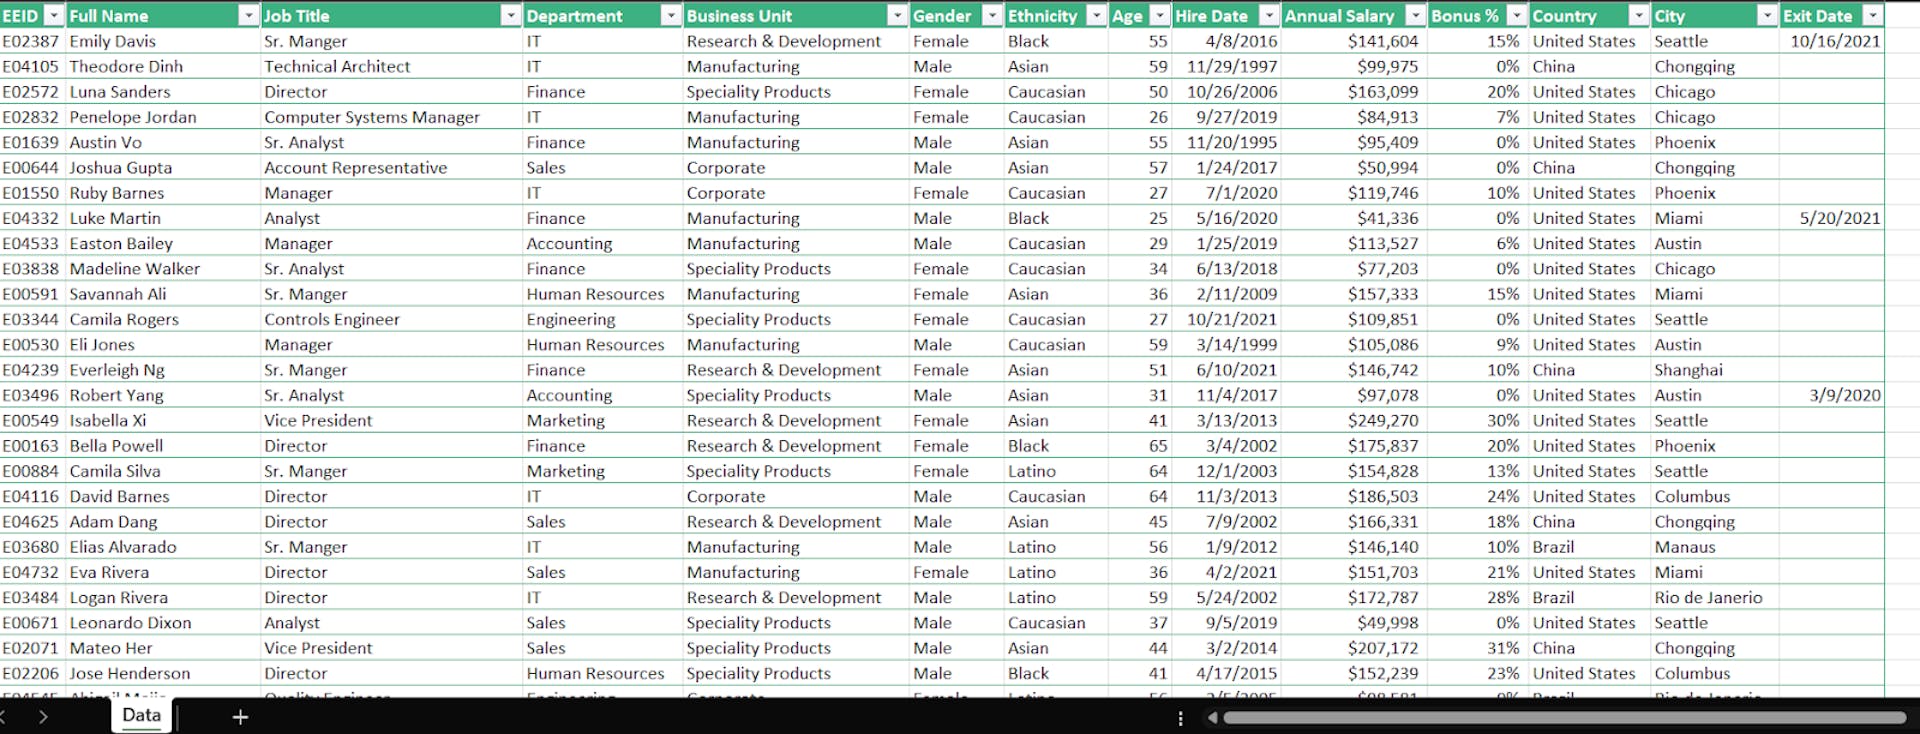This screenshot has height=734, width=1920.
Task: Open the City column filter arrow
Action: [x=1767, y=16]
